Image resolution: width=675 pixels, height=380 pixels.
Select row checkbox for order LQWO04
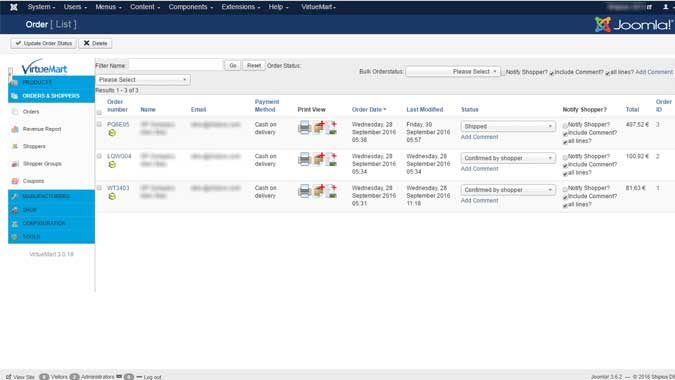tap(99, 156)
